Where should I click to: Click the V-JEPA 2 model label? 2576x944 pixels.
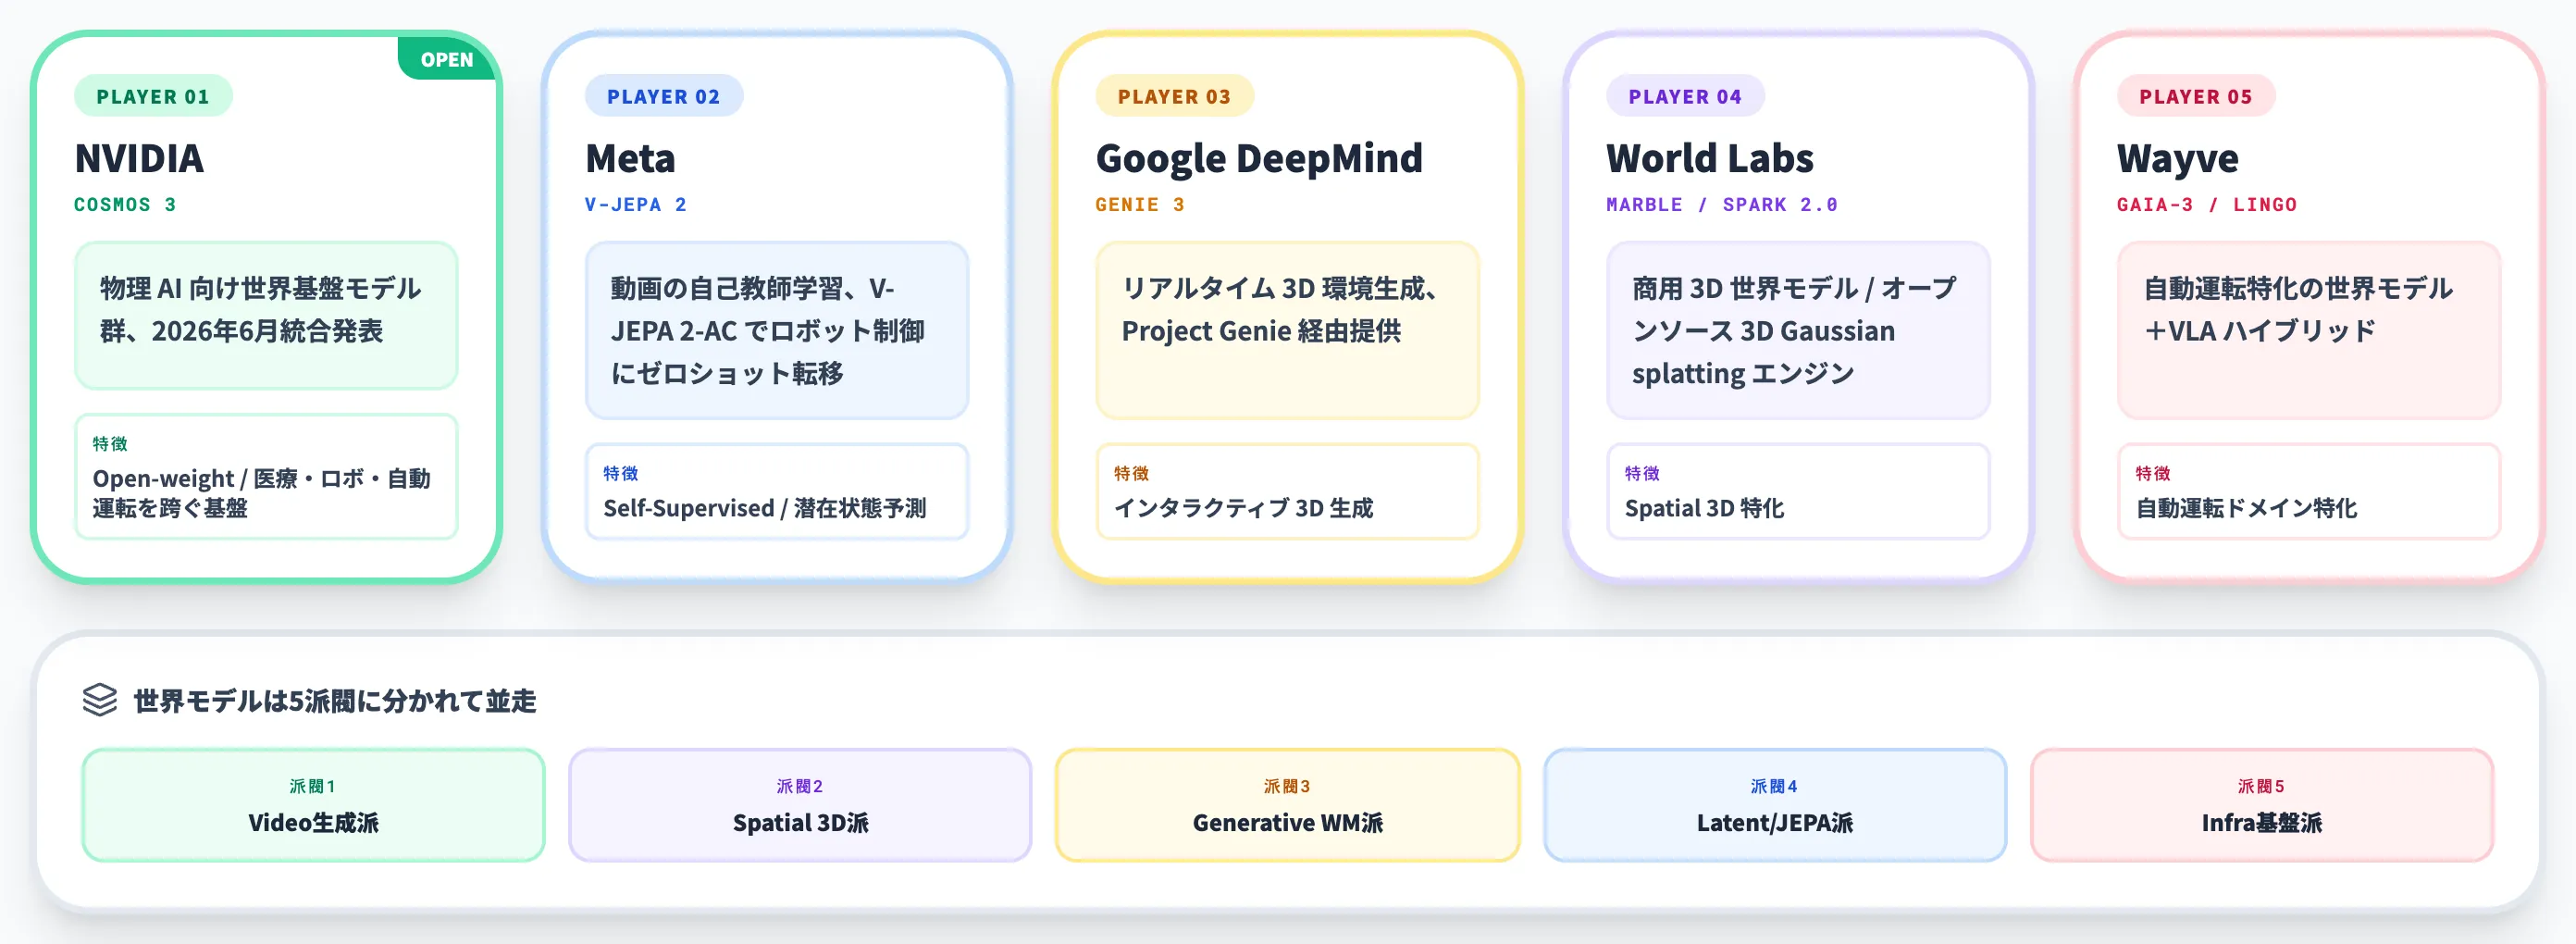tap(636, 204)
